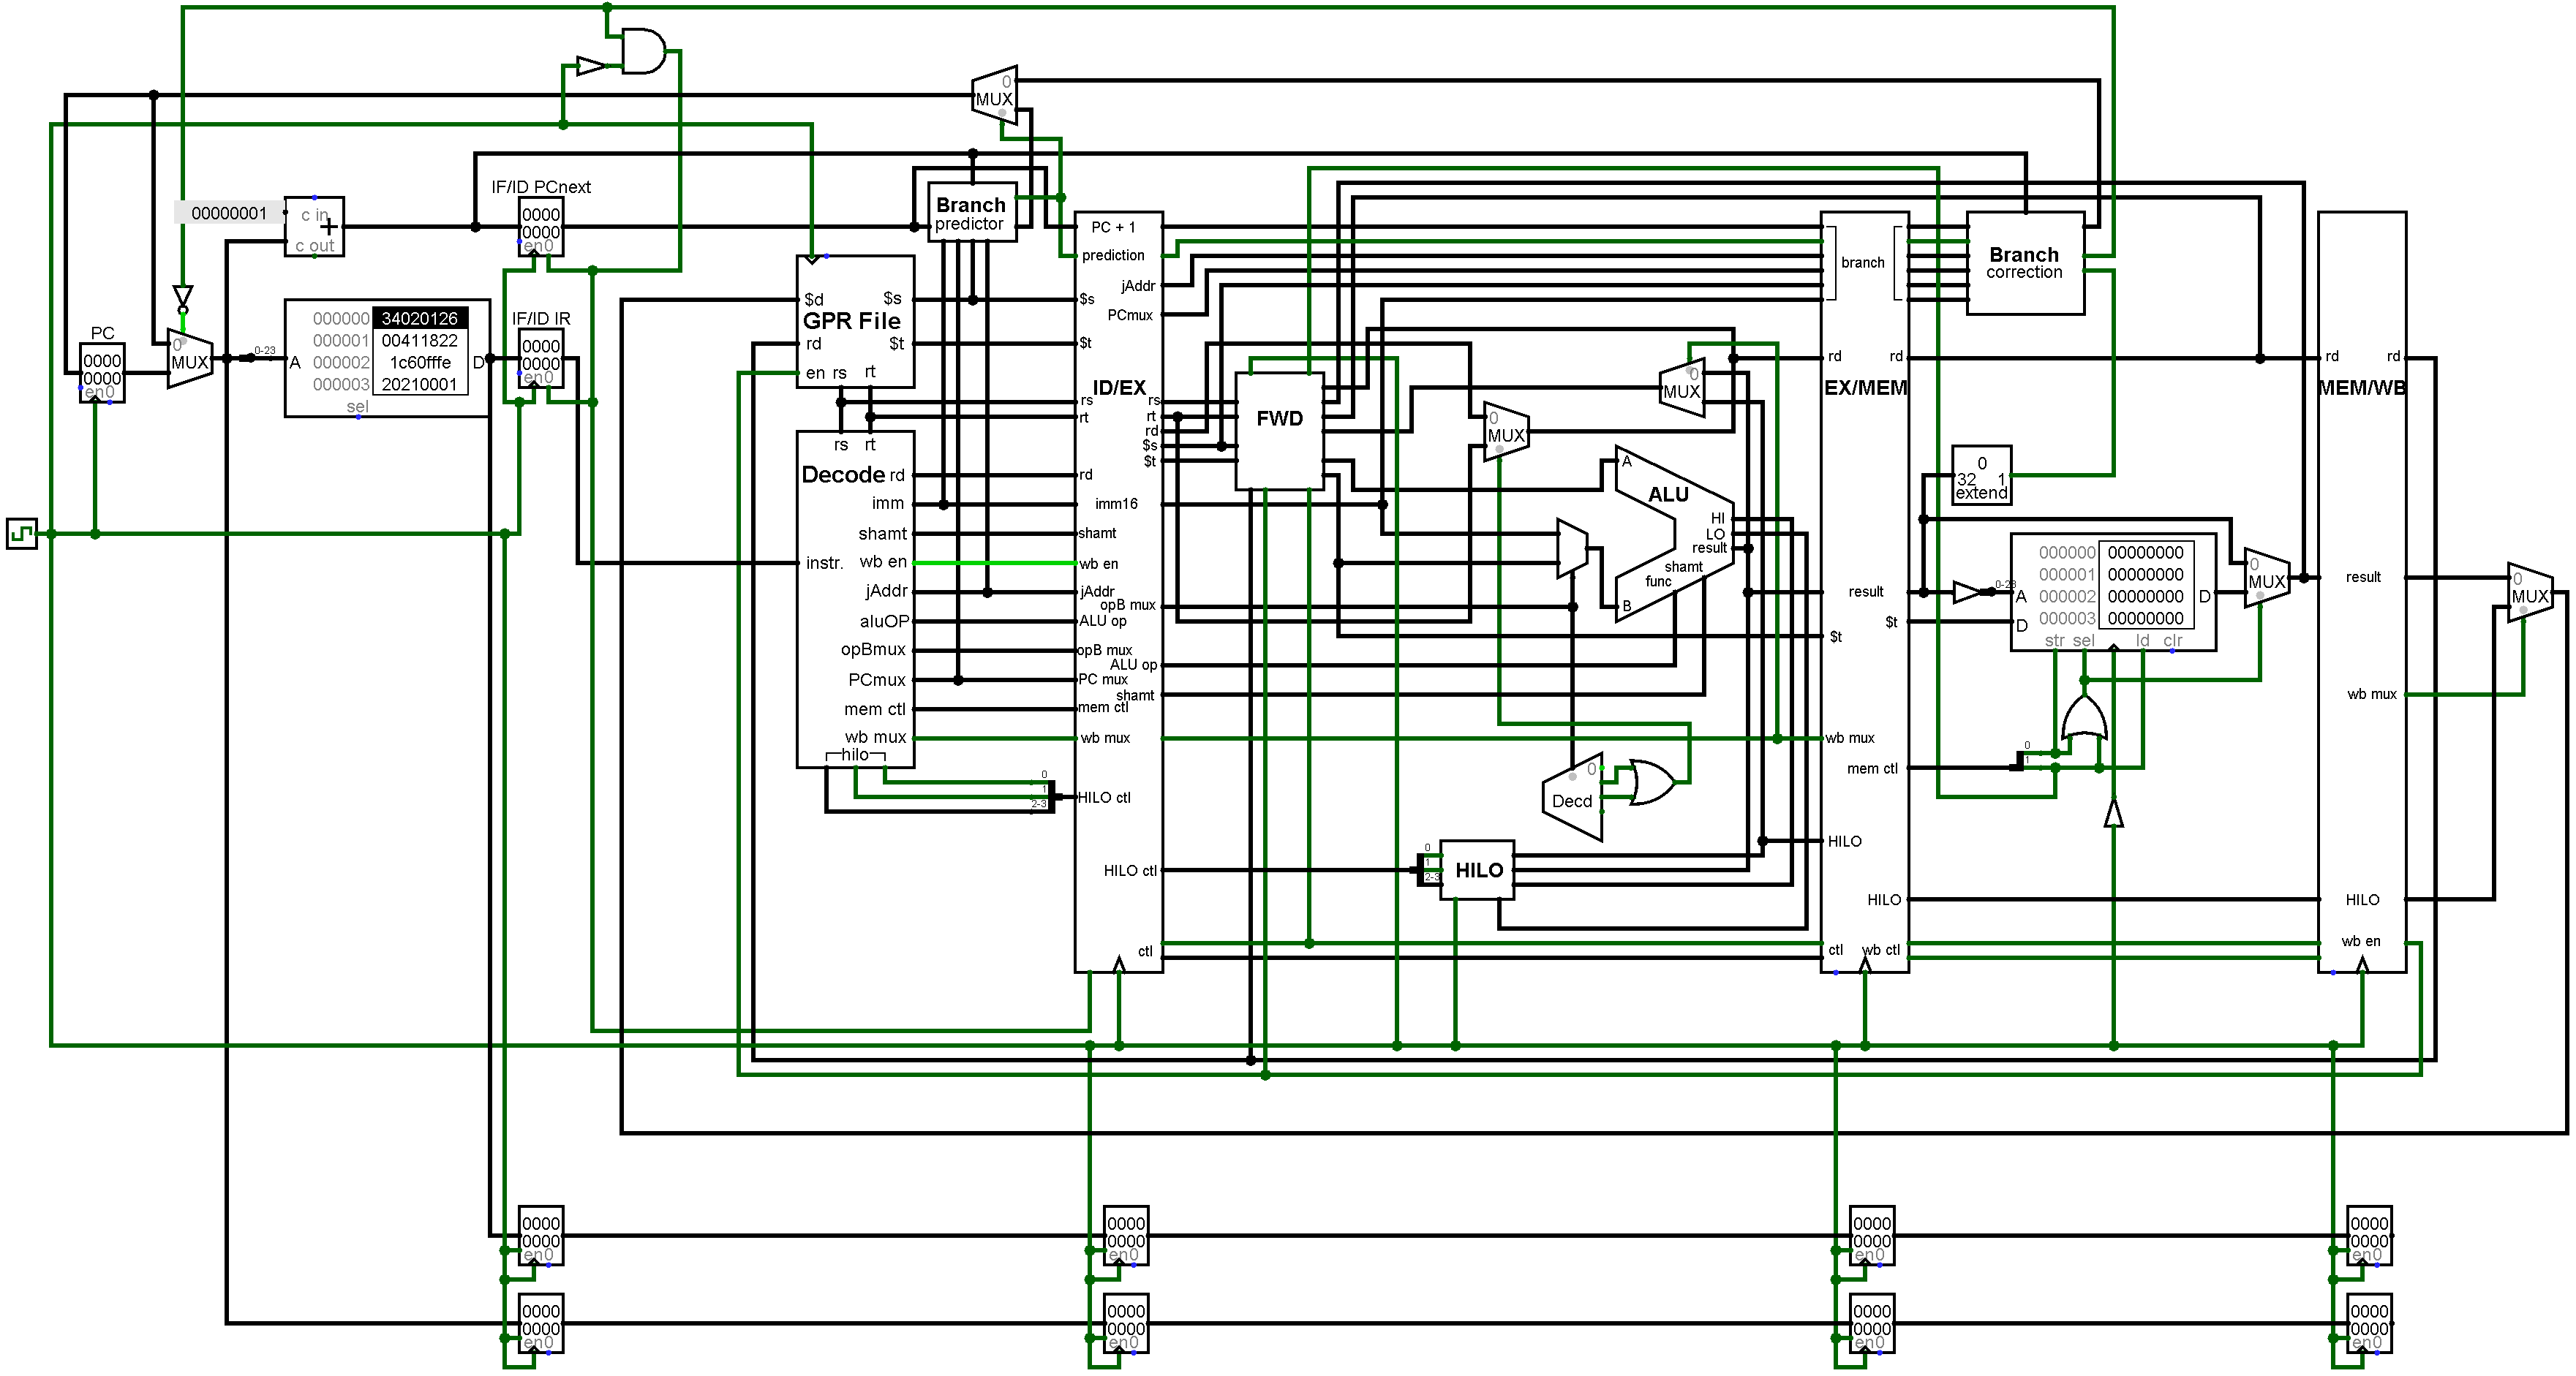Click the adder with c in/c out
The image size is (2576, 1376).
coord(314,227)
